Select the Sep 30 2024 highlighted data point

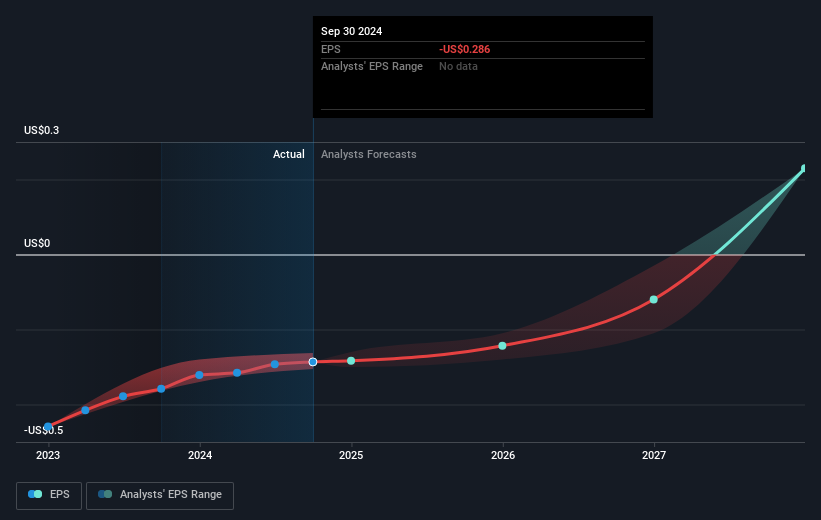(313, 362)
